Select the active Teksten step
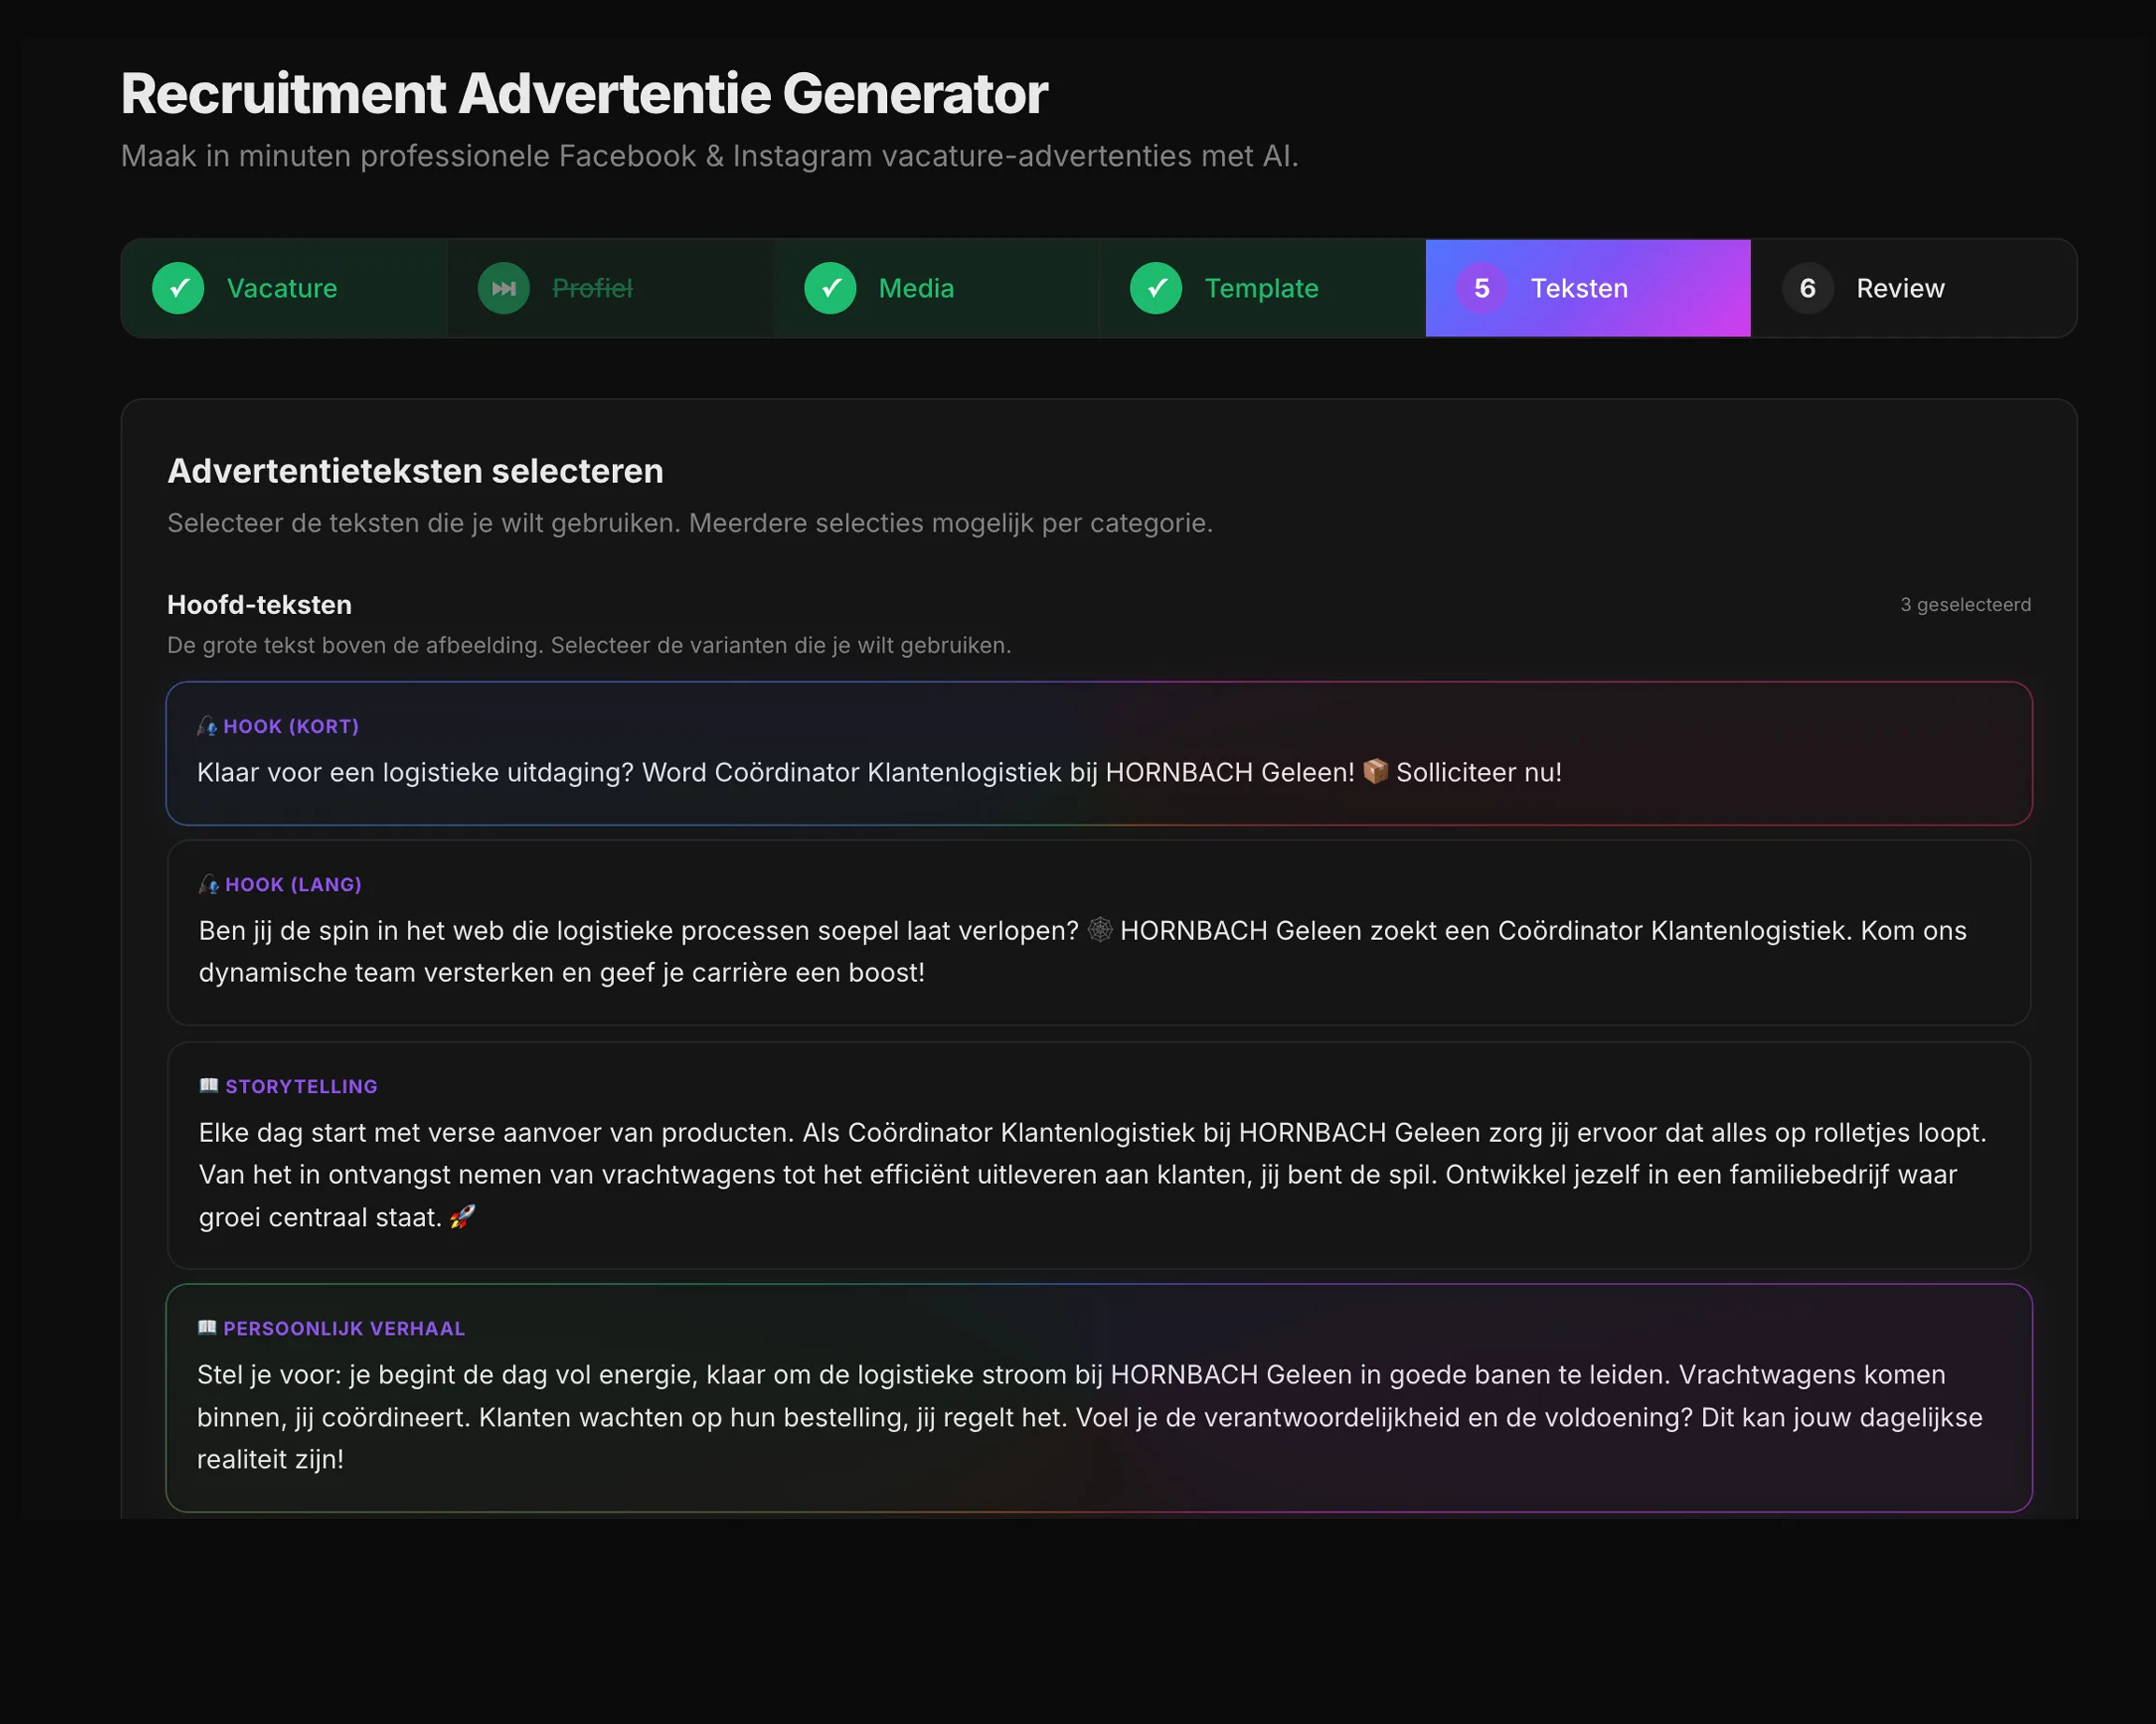Screen dimensions: 2156x1724 point(1588,288)
